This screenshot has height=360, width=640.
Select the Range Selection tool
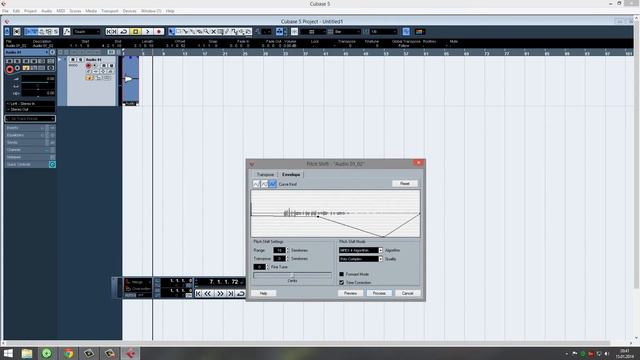coord(178,32)
